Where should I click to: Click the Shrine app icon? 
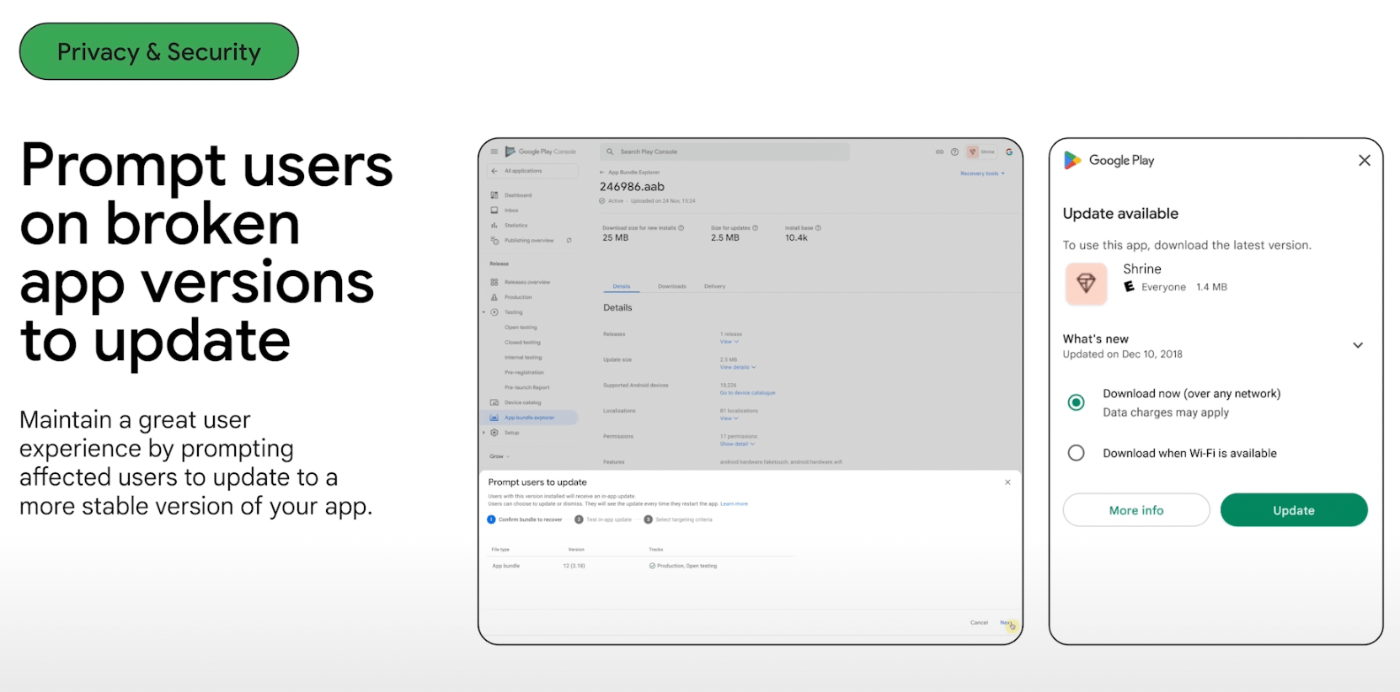click(x=1085, y=284)
